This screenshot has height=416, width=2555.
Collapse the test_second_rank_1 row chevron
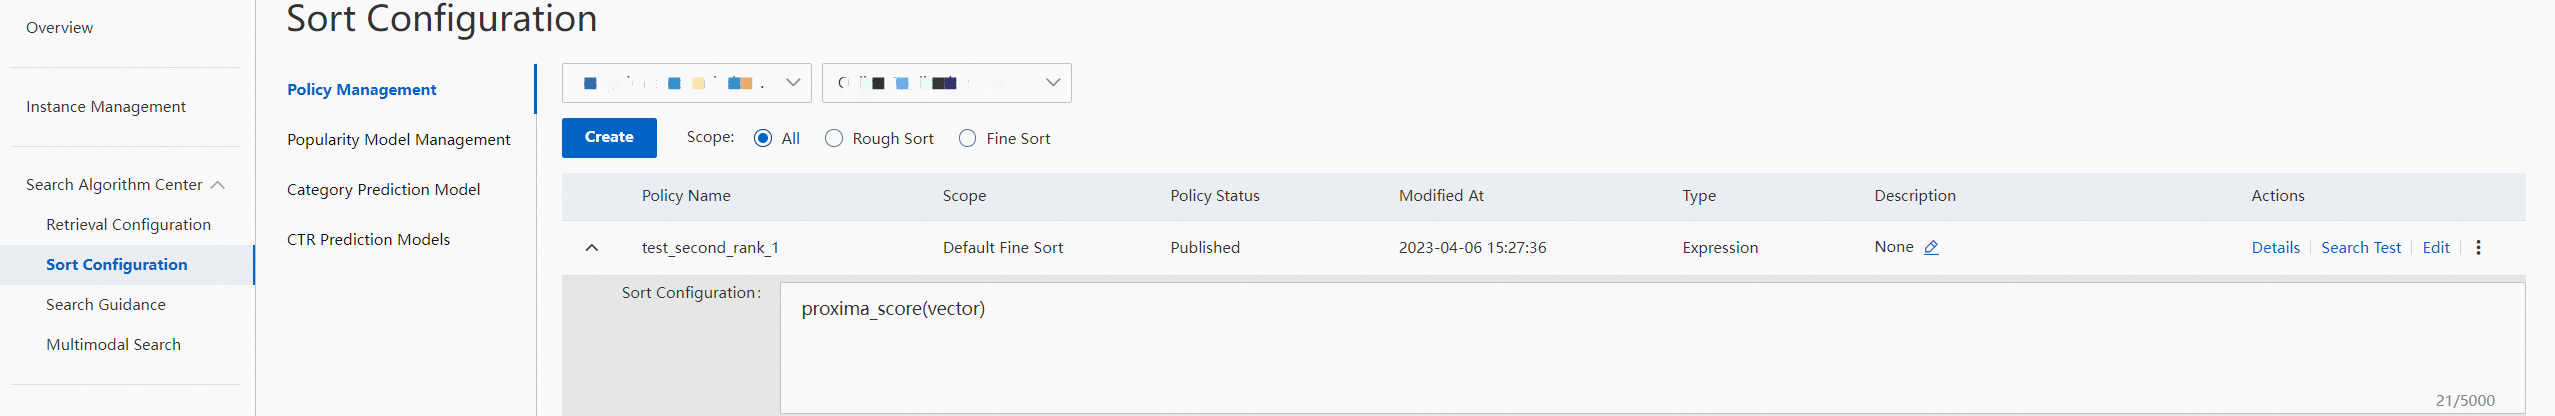click(592, 247)
